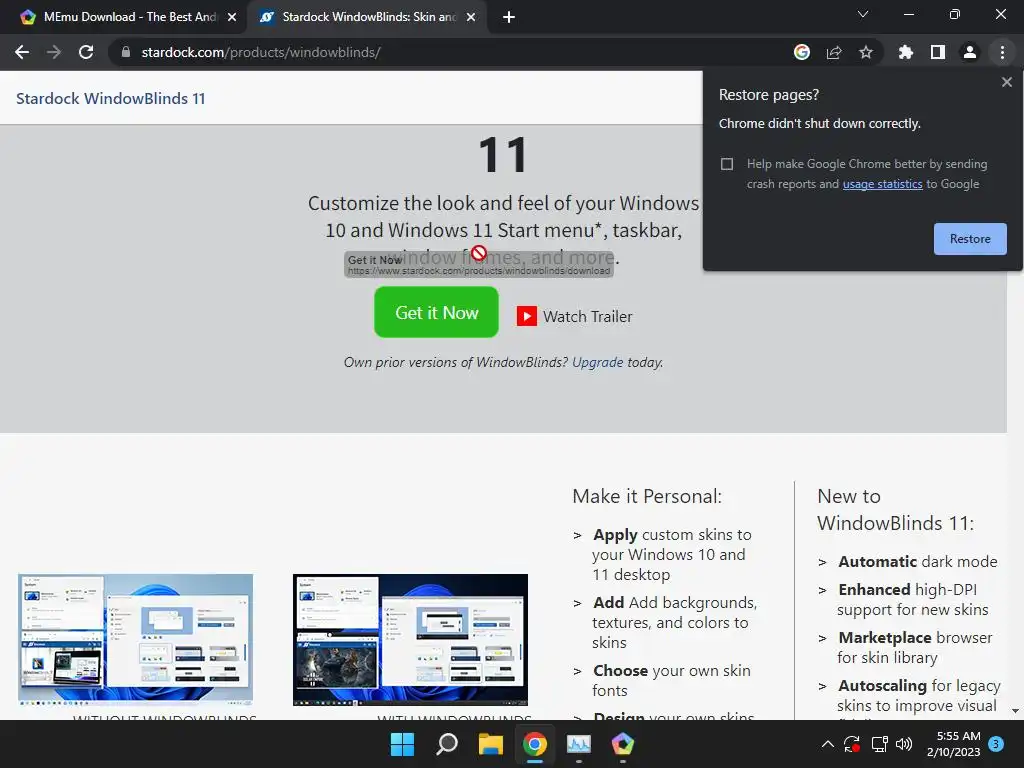Select Stardock WindowBlinds tab
Viewport: 1024px width, 768px height.
(366, 17)
